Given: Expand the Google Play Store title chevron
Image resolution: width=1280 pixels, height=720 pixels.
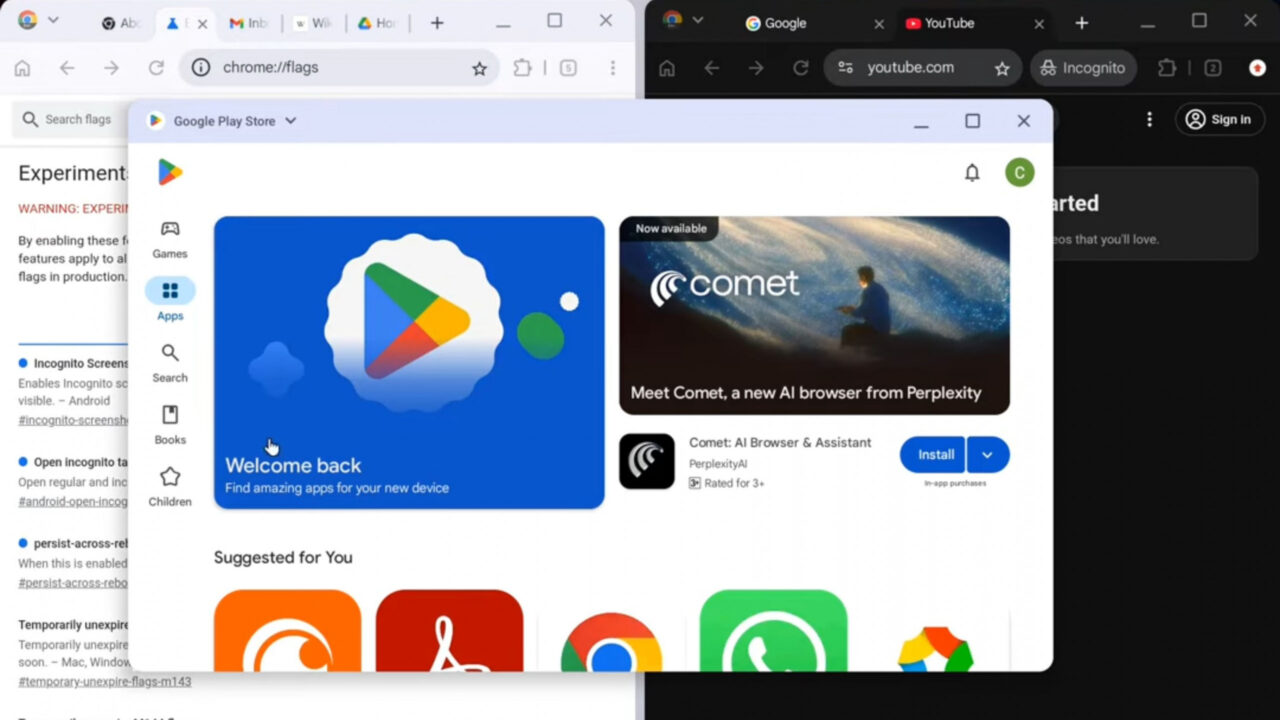Looking at the screenshot, I should click(290, 120).
